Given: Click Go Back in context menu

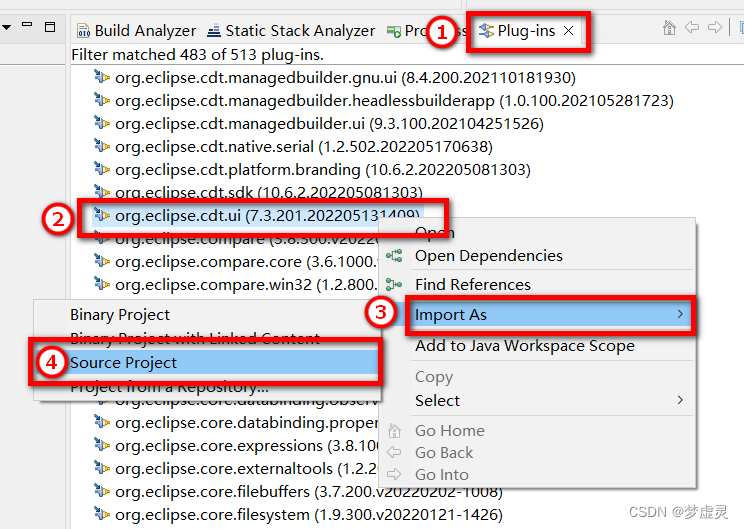Looking at the screenshot, I should pyautogui.click(x=444, y=453).
